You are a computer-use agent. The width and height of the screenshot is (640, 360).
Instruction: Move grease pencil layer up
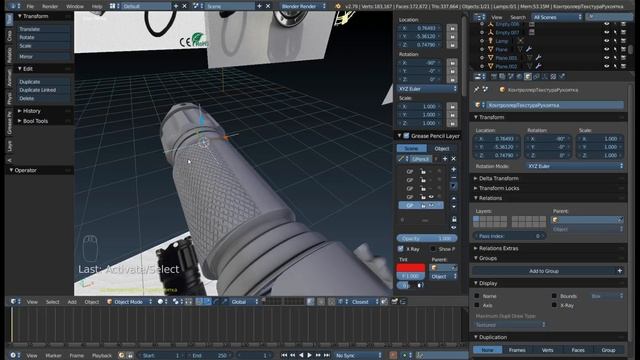pos(453,198)
